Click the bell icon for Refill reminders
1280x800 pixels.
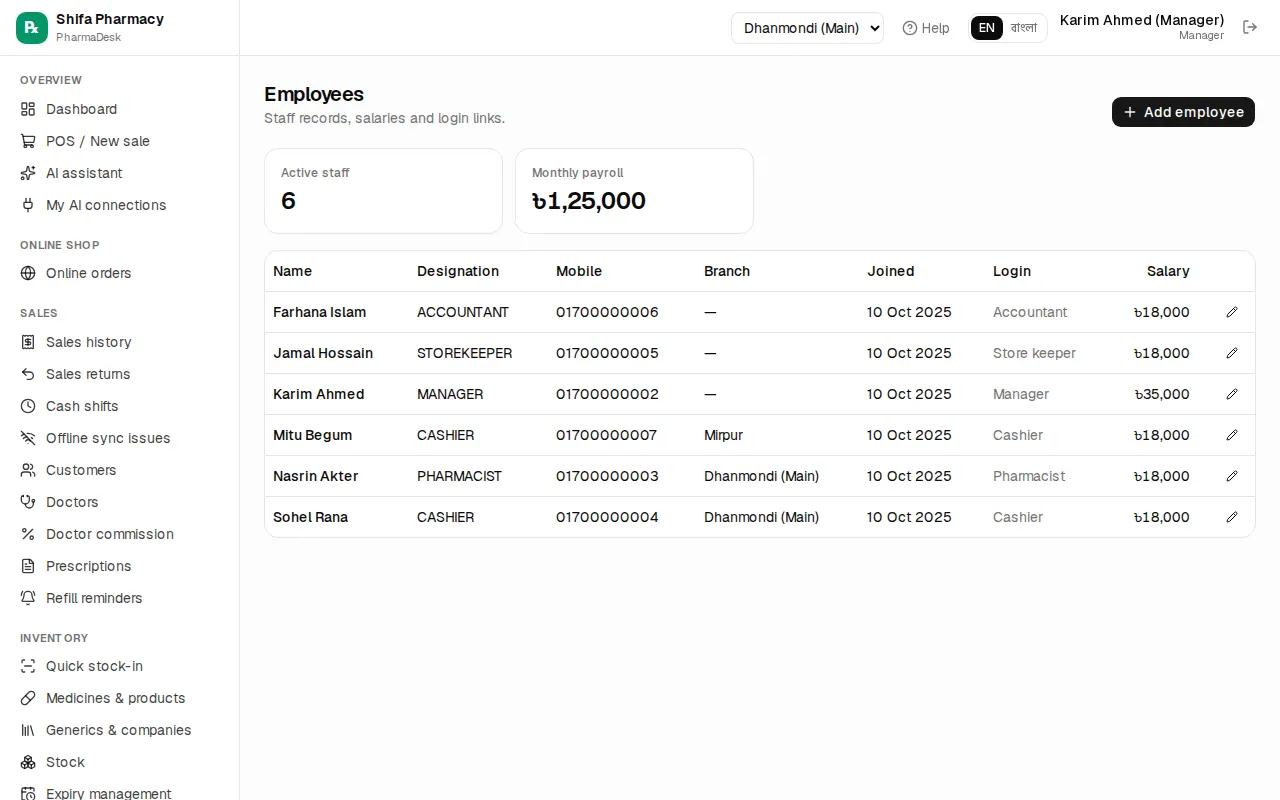(28, 598)
